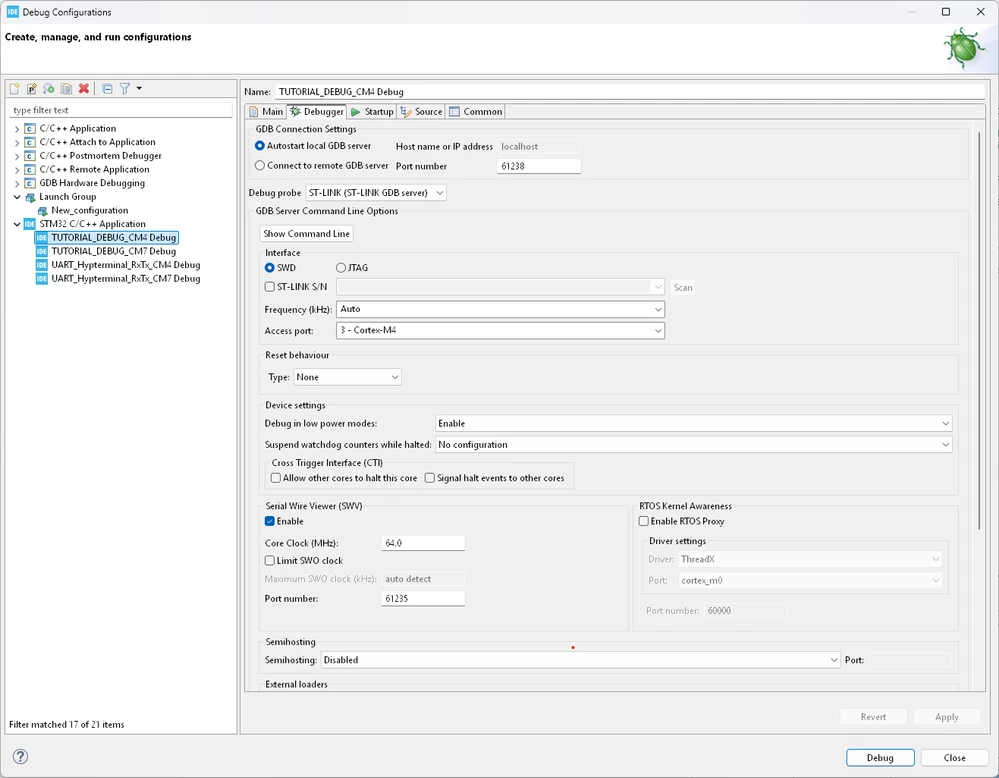The image size is (999, 778).
Task: Select GDB Hardware Debugging entry
Action: tap(92, 183)
